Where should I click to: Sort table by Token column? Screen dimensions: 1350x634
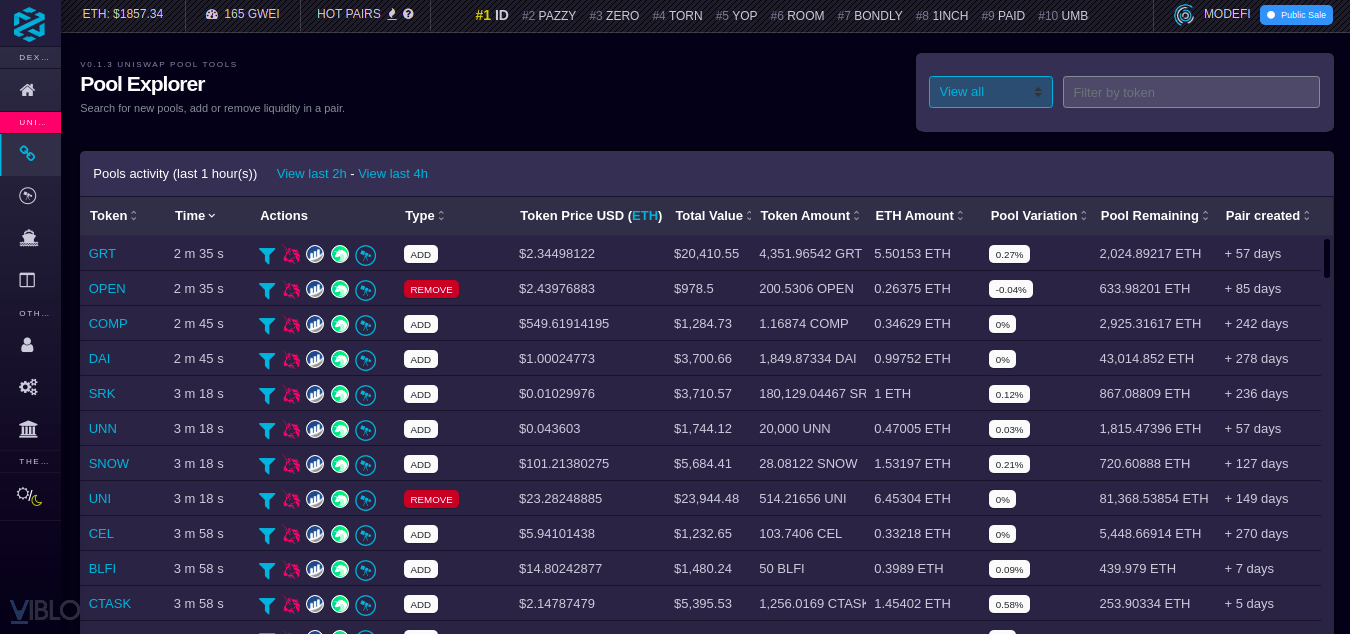(113, 215)
